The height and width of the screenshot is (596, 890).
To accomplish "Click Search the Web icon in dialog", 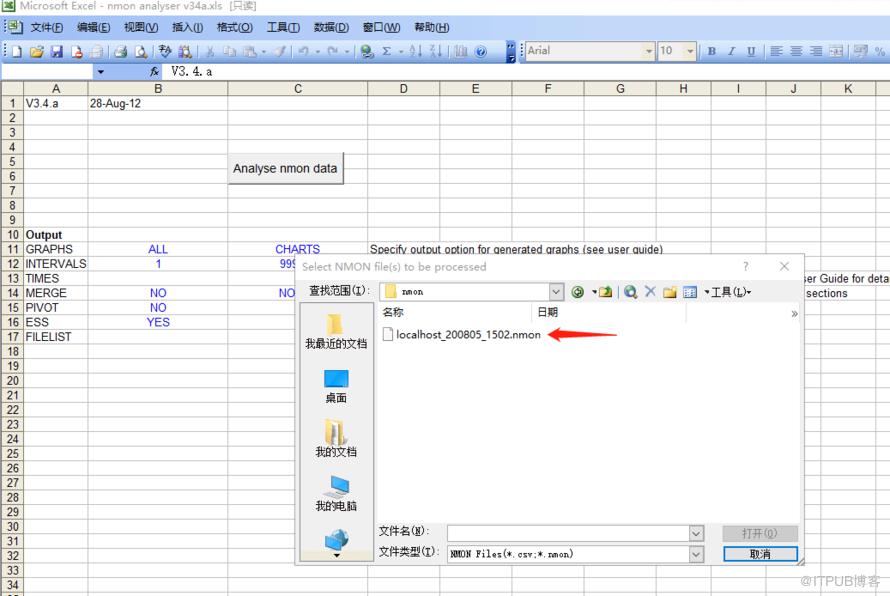I will pos(630,292).
